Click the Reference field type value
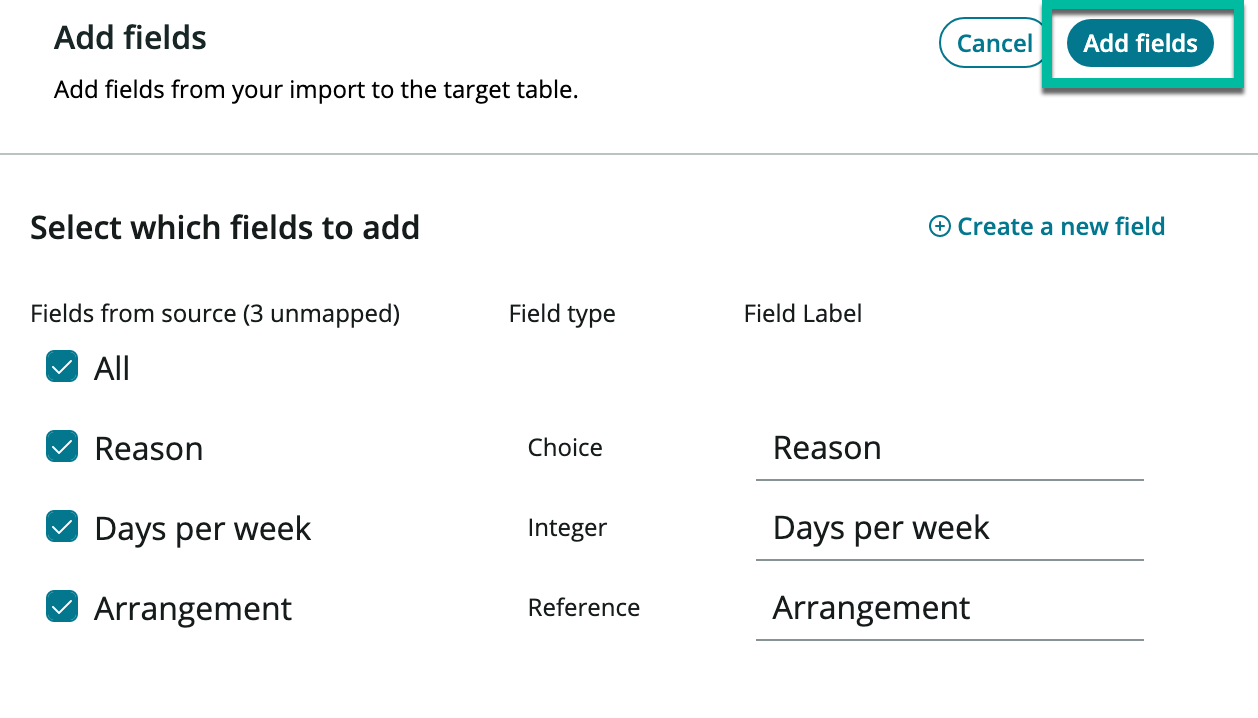Viewport: 1258px width, 718px height. [x=584, y=607]
